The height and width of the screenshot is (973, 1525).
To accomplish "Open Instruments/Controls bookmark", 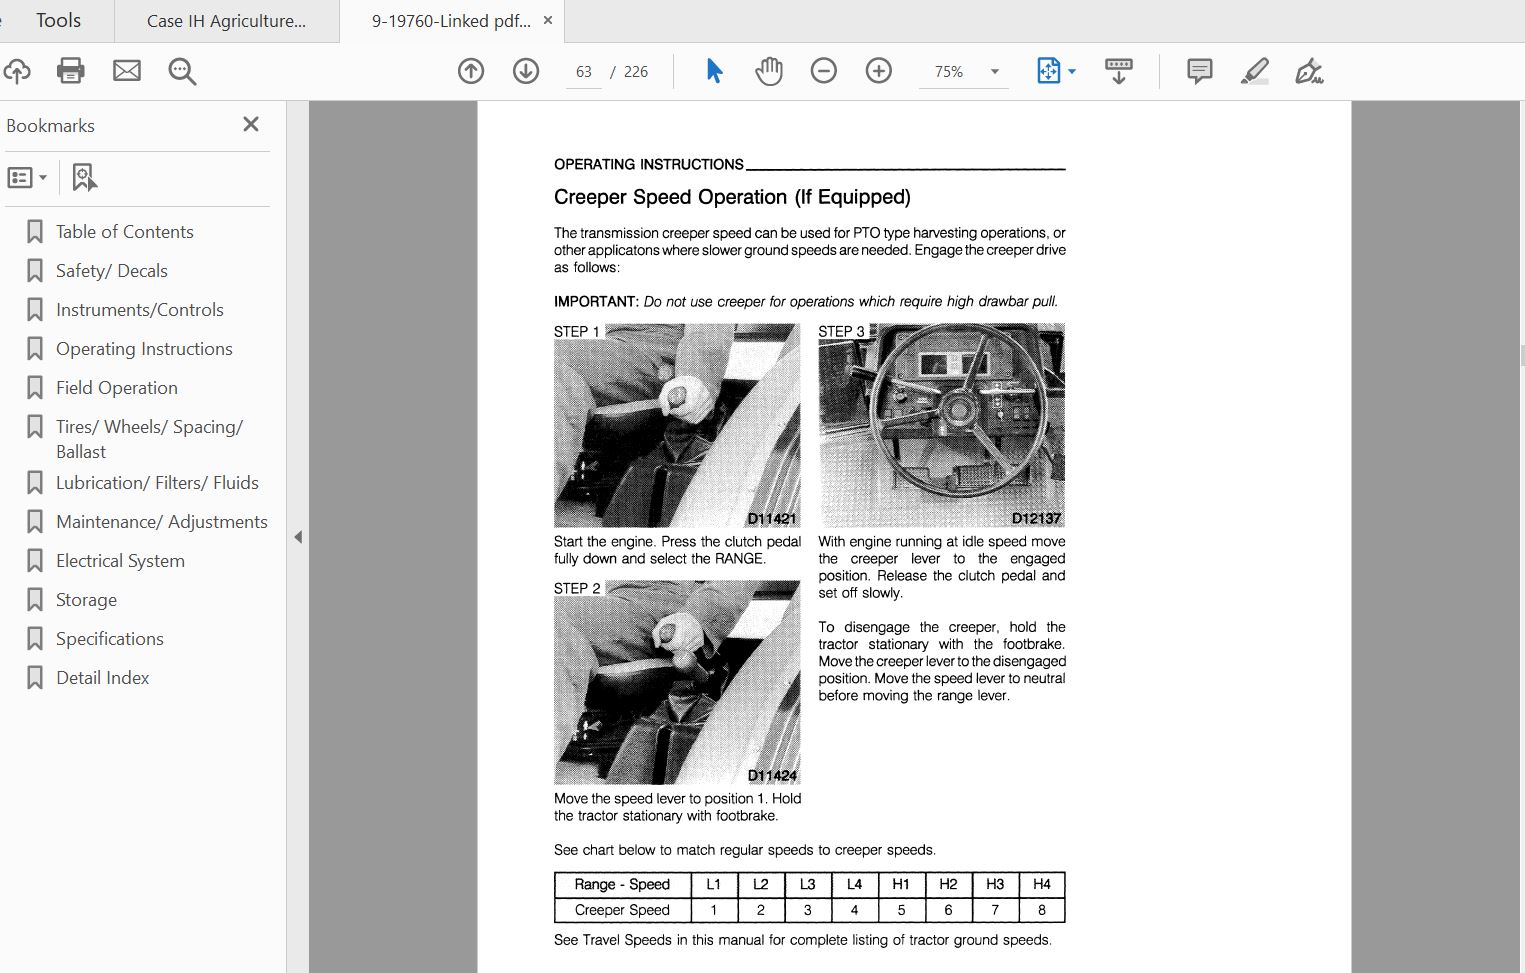I will point(140,310).
